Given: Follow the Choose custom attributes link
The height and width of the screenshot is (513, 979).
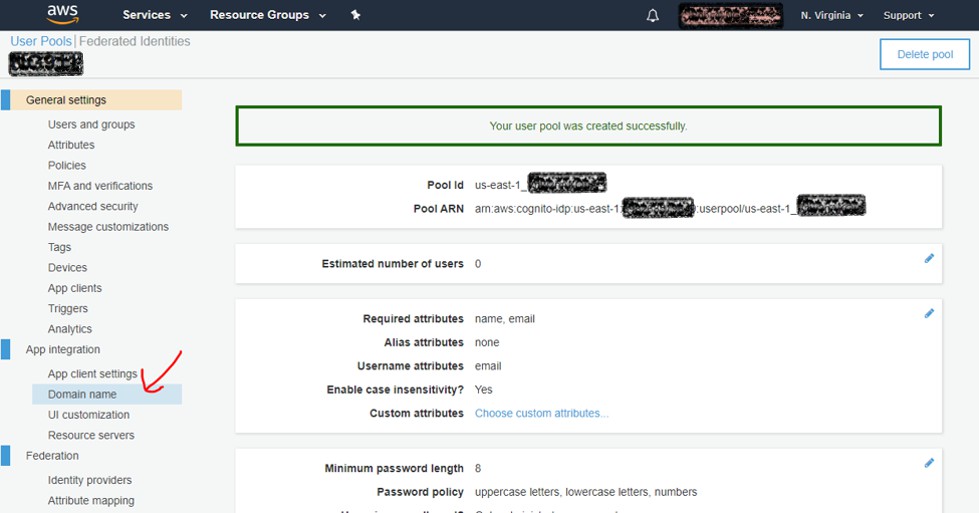Looking at the screenshot, I should point(541,413).
